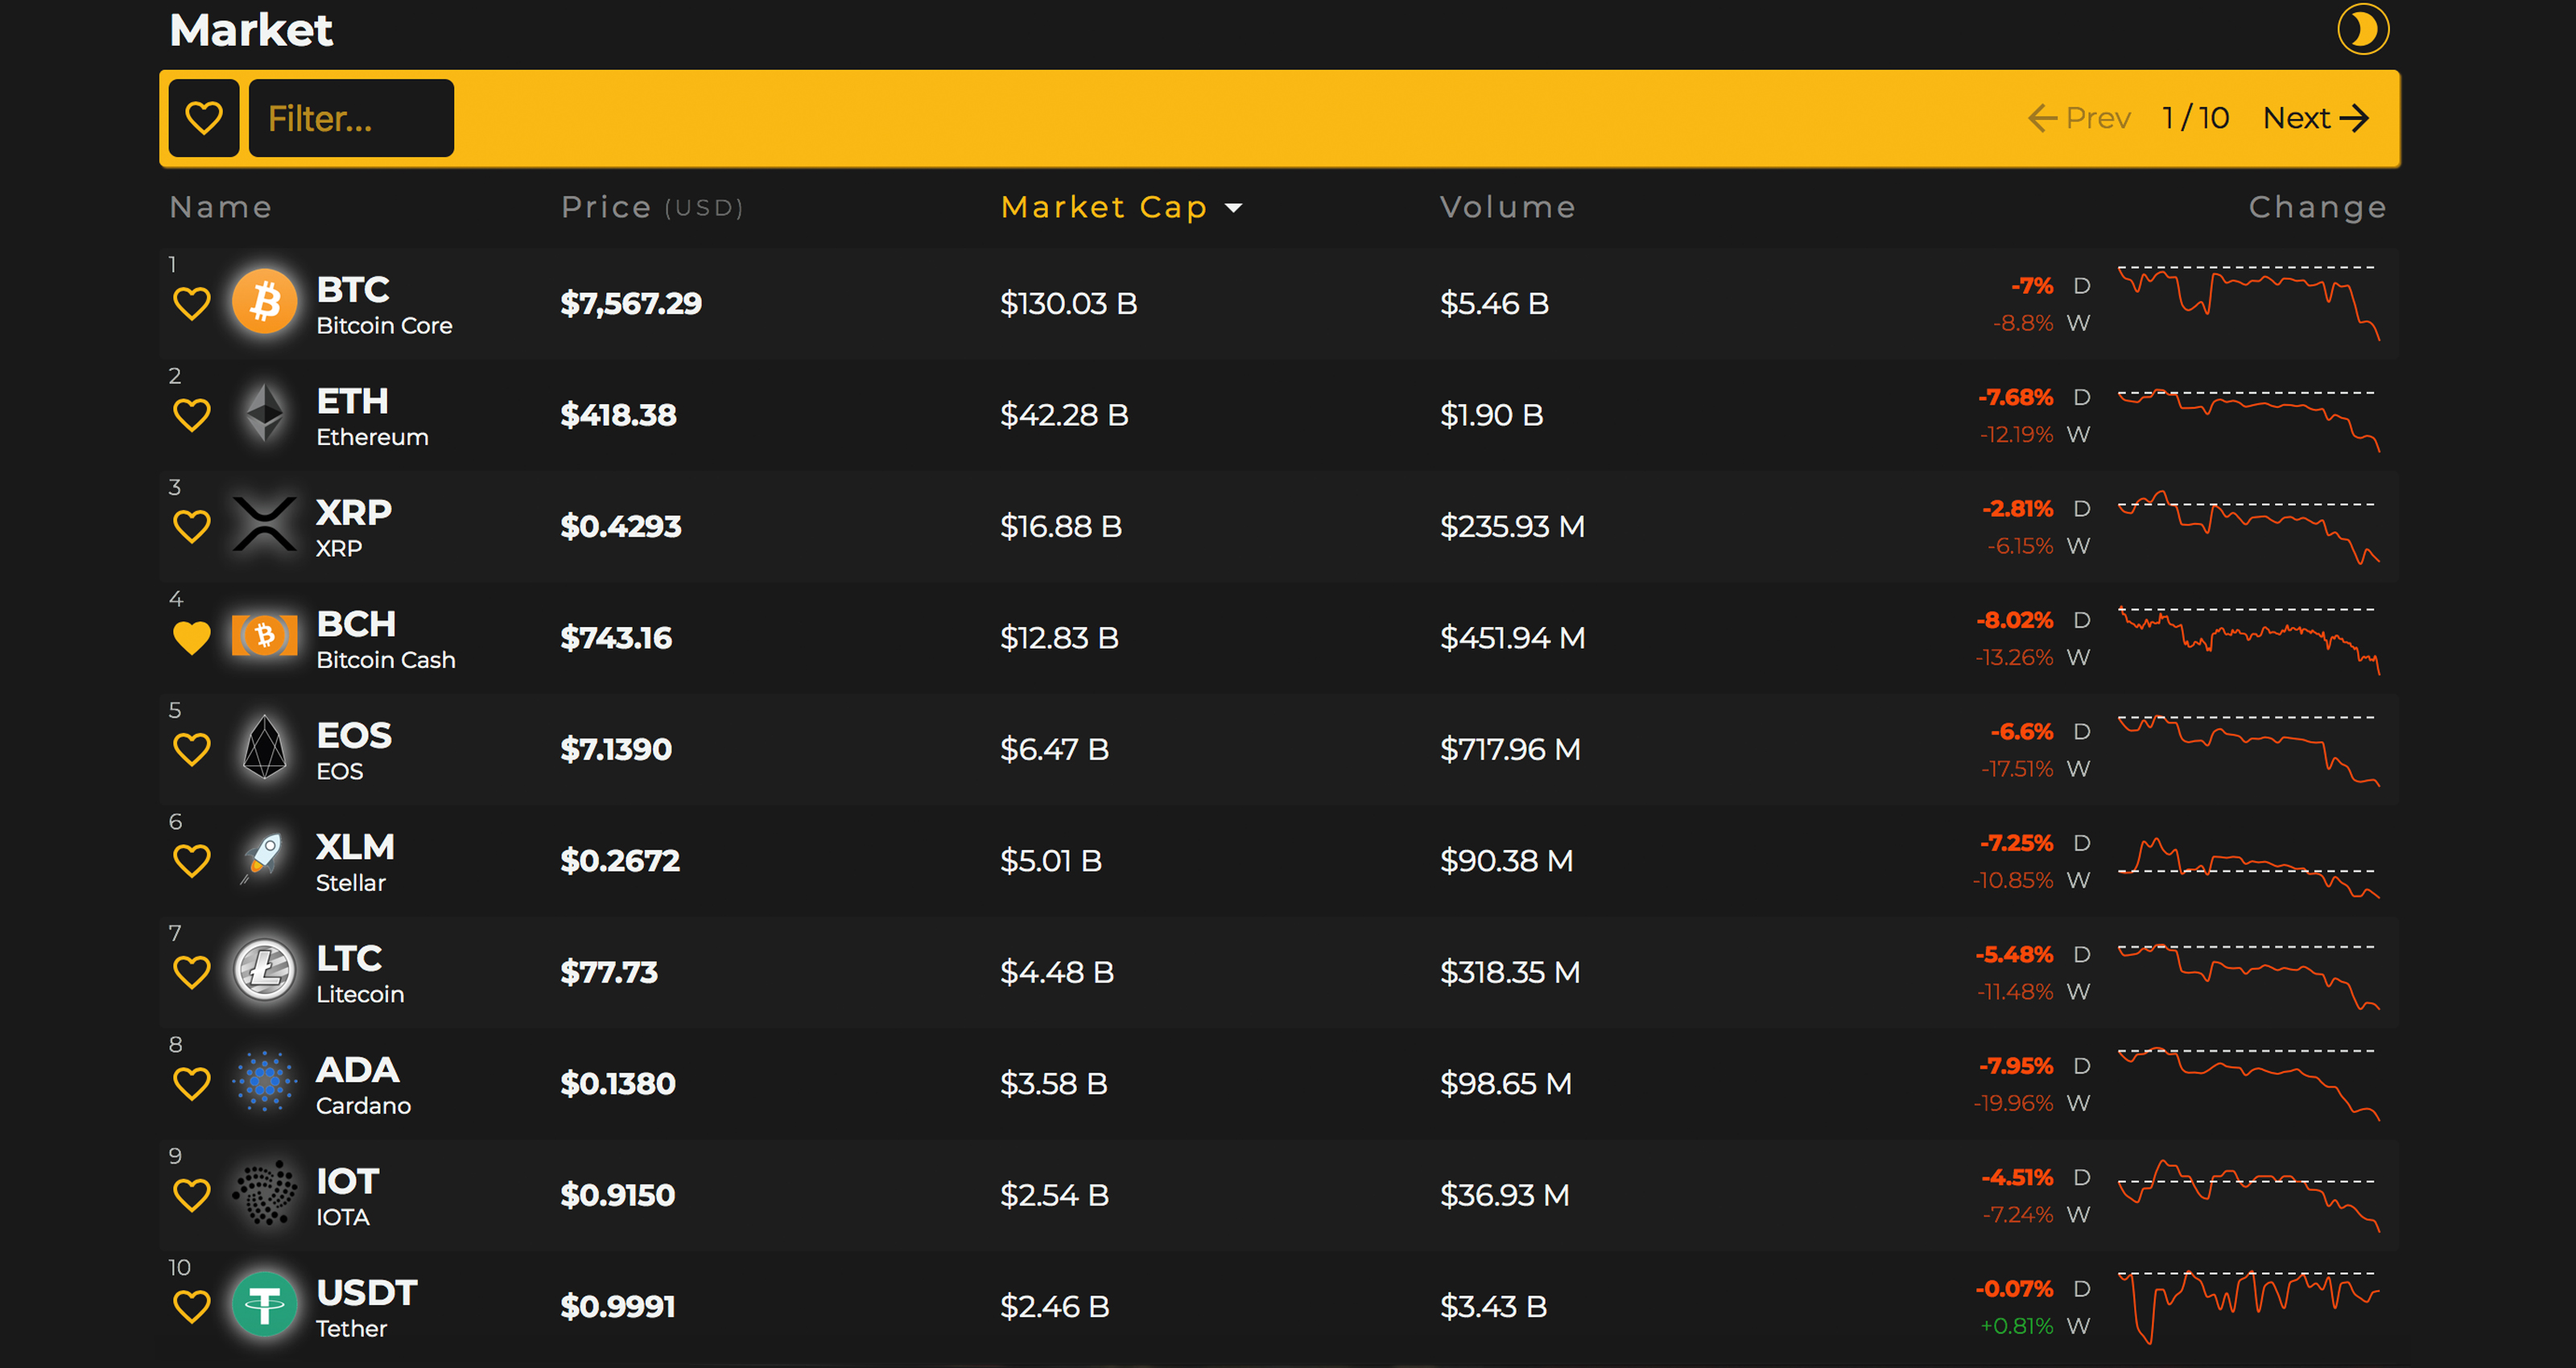Select USDT weekly change +0.81%
Viewport: 2576px width, 1368px height.
(2016, 1326)
